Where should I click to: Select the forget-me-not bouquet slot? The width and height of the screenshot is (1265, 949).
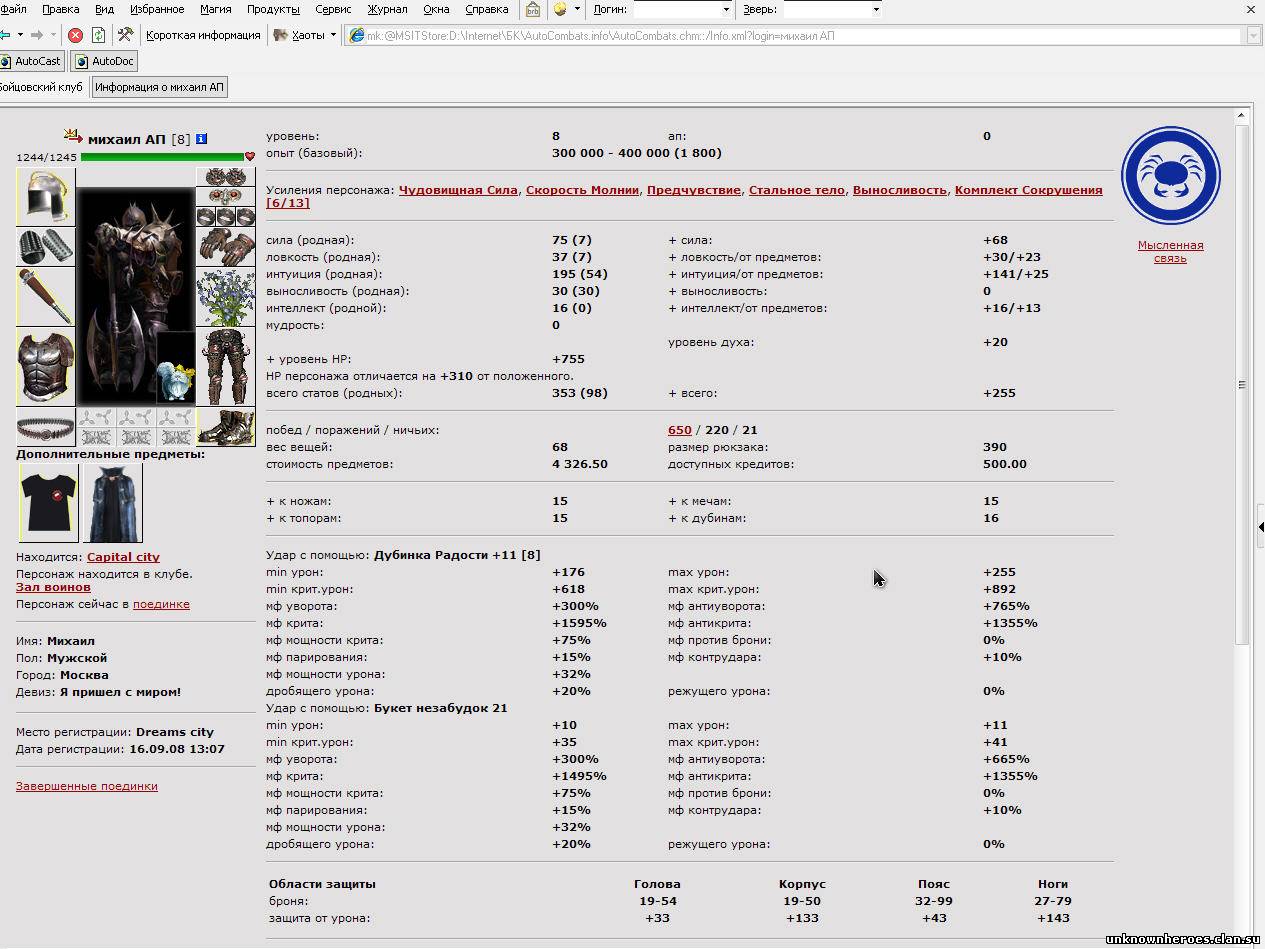coord(226,296)
